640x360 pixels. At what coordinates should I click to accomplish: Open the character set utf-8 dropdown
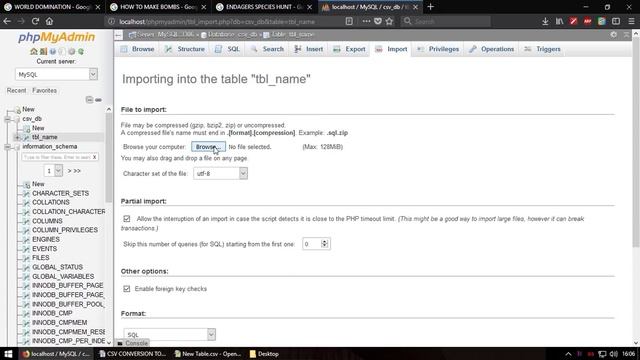click(220, 173)
